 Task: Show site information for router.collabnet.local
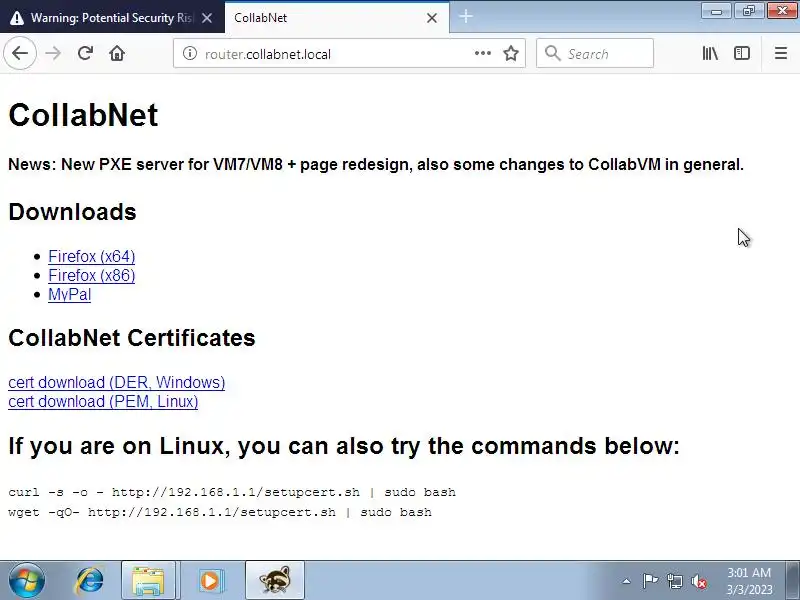click(190, 53)
